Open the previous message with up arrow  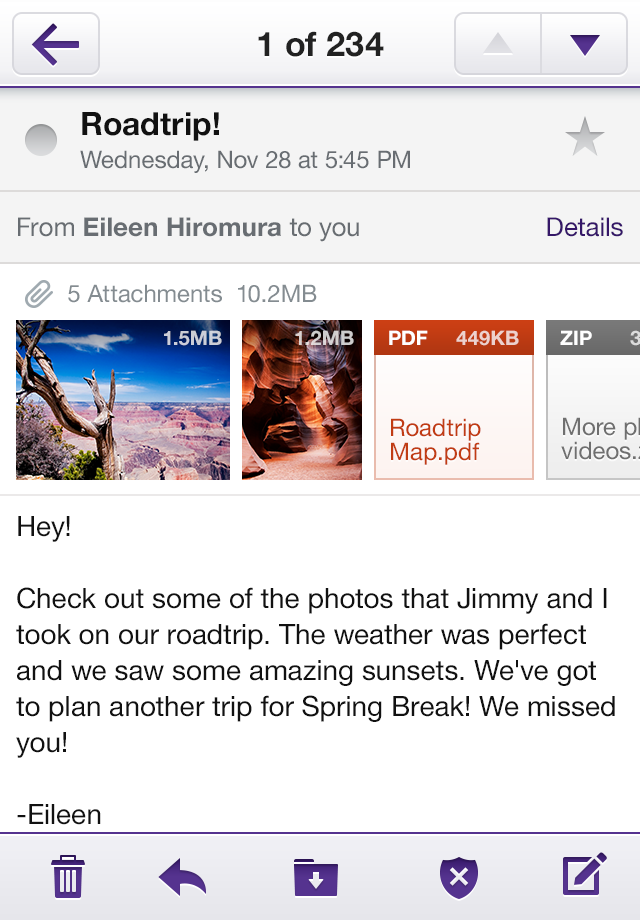[x=497, y=44]
